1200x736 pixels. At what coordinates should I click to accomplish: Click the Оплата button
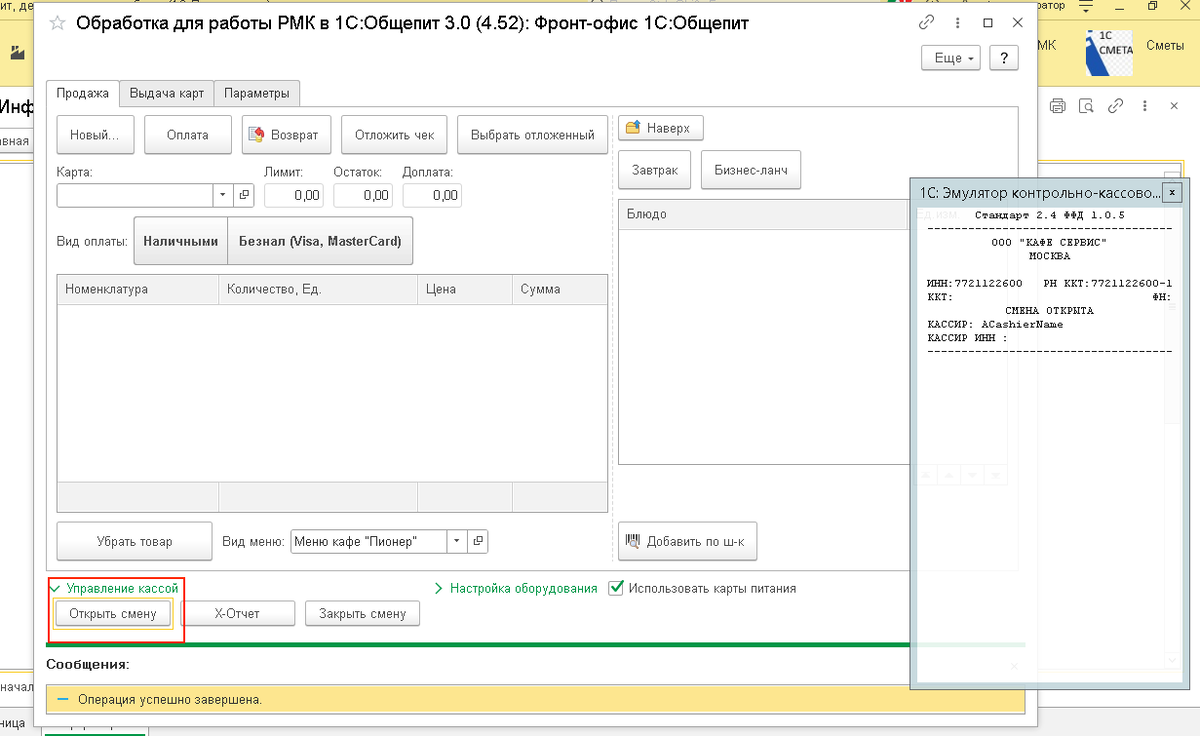point(188,135)
